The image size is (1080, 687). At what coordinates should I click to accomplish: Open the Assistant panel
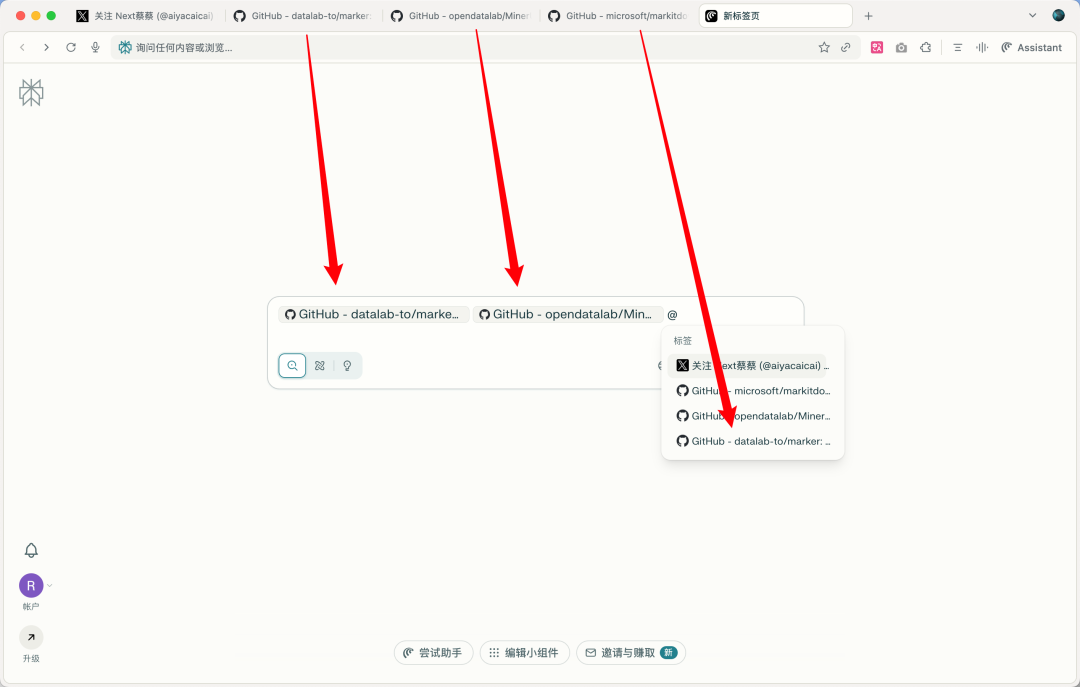[1031, 47]
